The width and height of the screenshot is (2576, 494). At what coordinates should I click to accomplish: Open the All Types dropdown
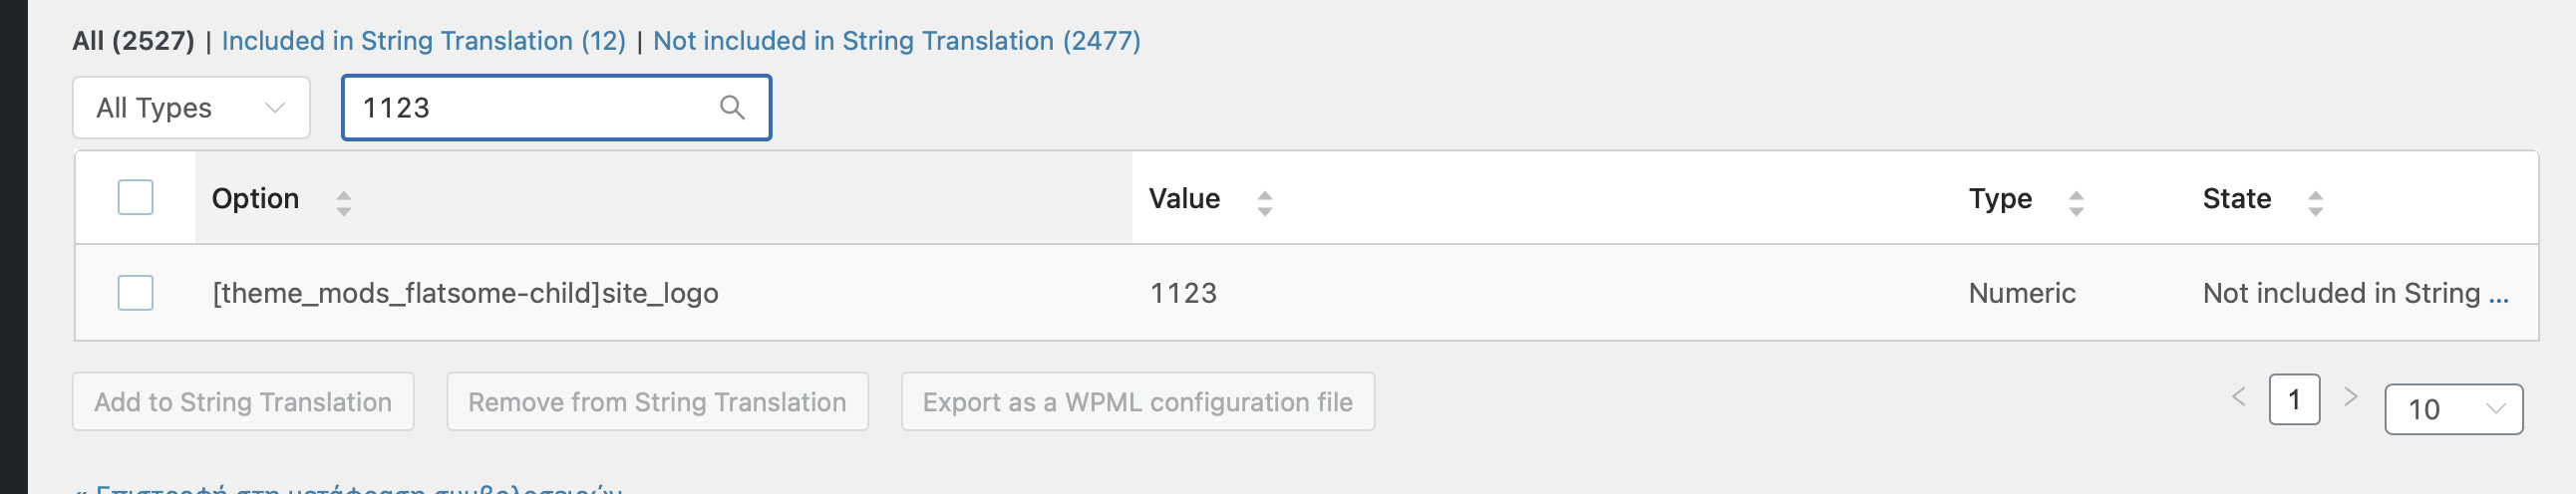pos(191,107)
